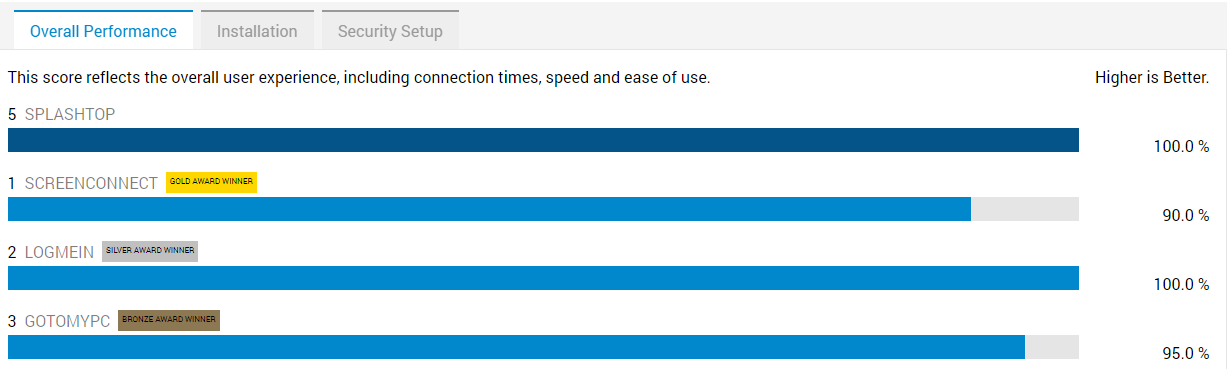
Task: Open the Security Setup tab
Action: click(x=390, y=31)
